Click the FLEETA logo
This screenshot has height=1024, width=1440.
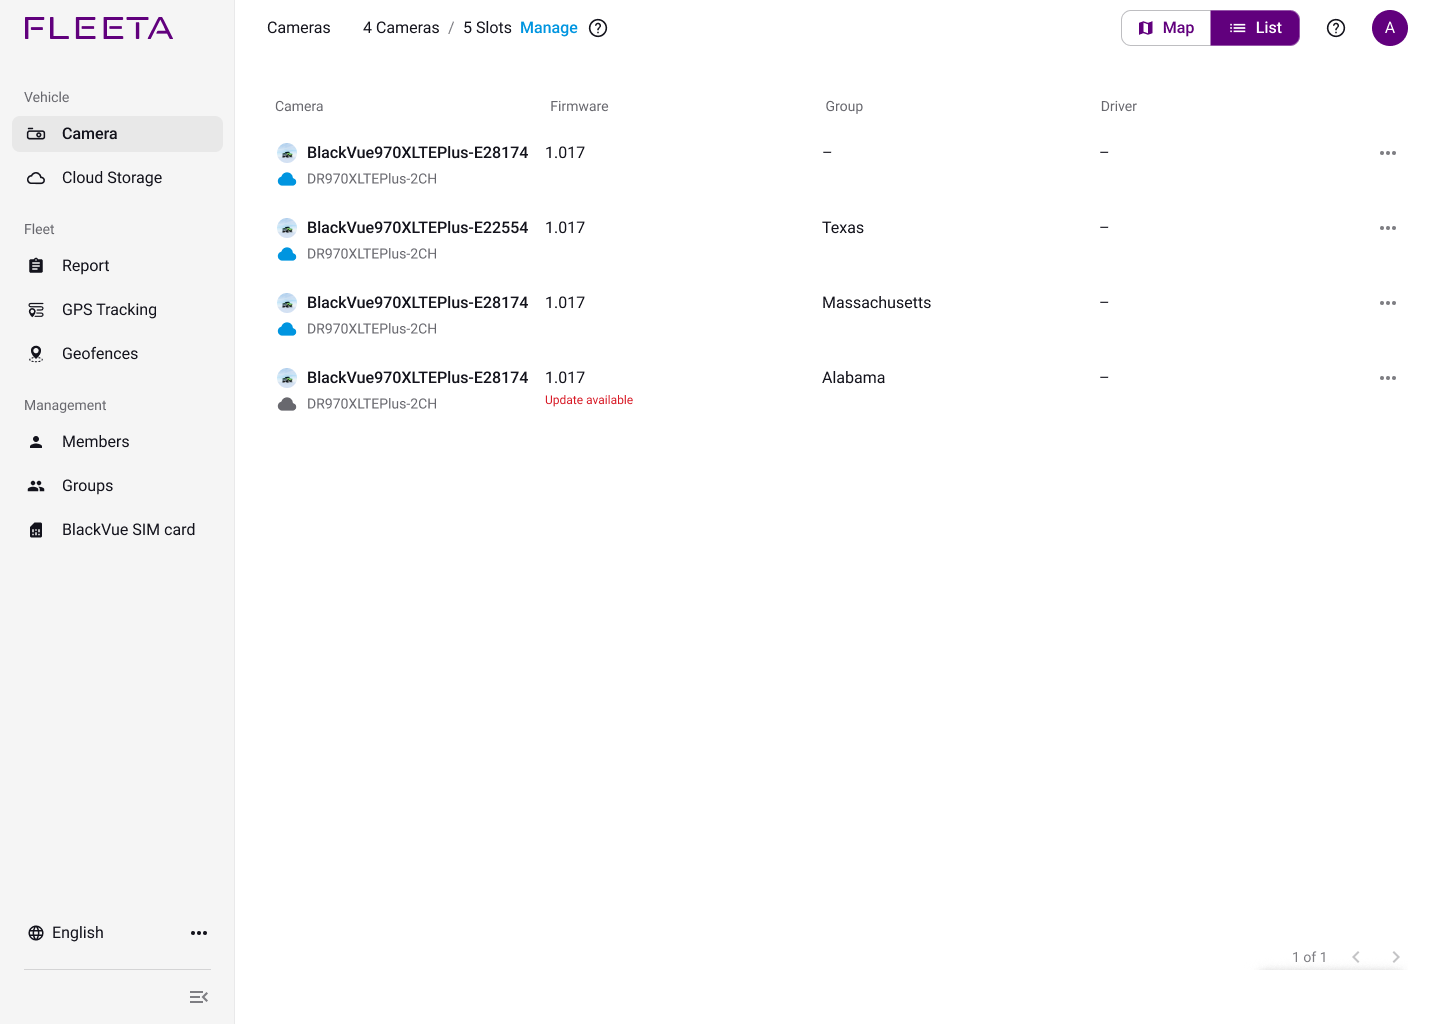coord(99,28)
